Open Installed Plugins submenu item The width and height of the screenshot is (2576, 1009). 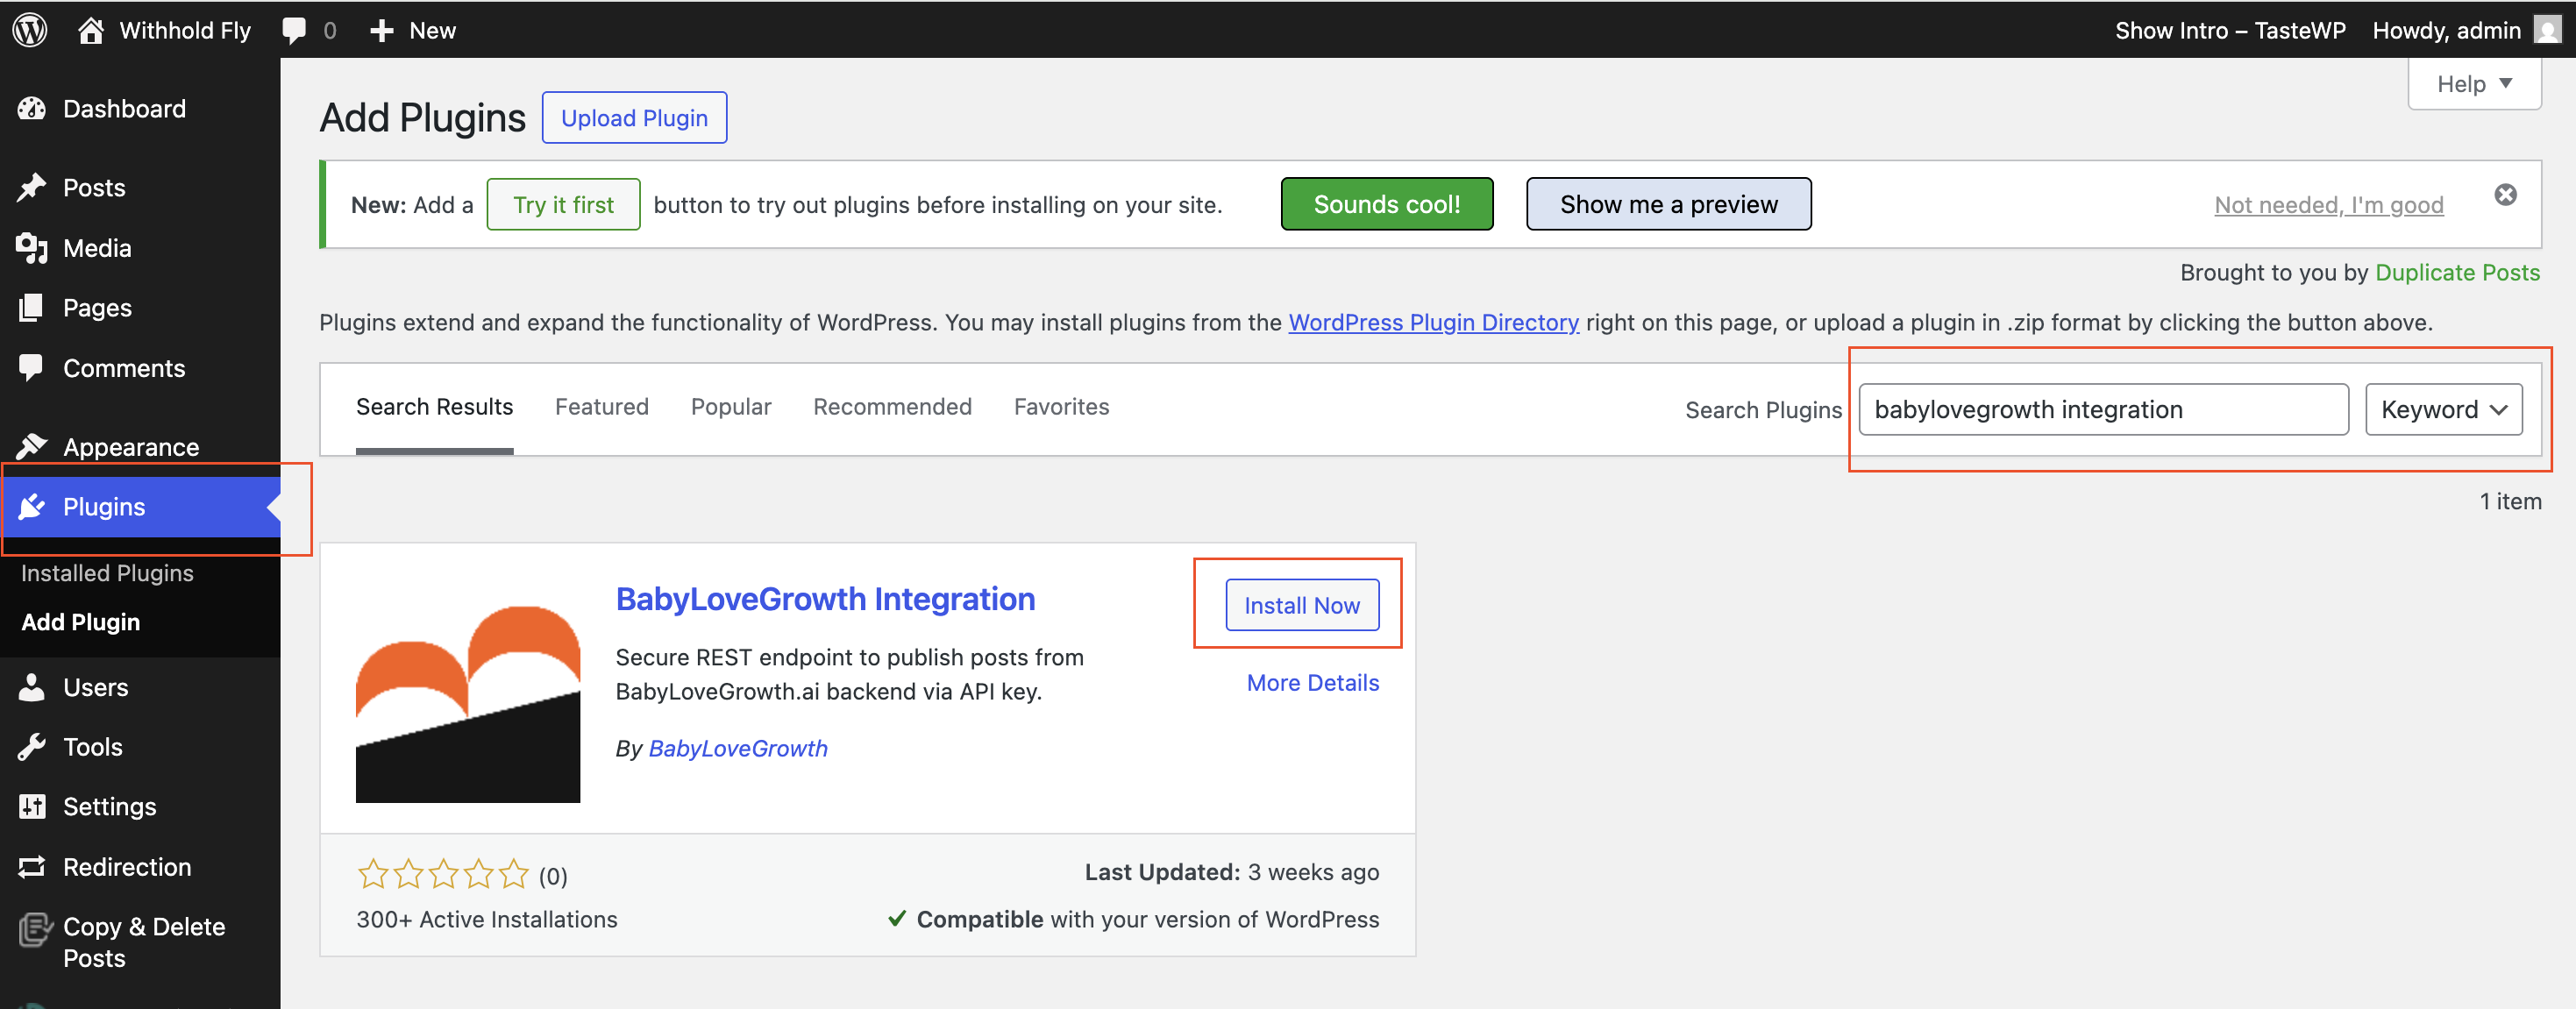point(107,573)
